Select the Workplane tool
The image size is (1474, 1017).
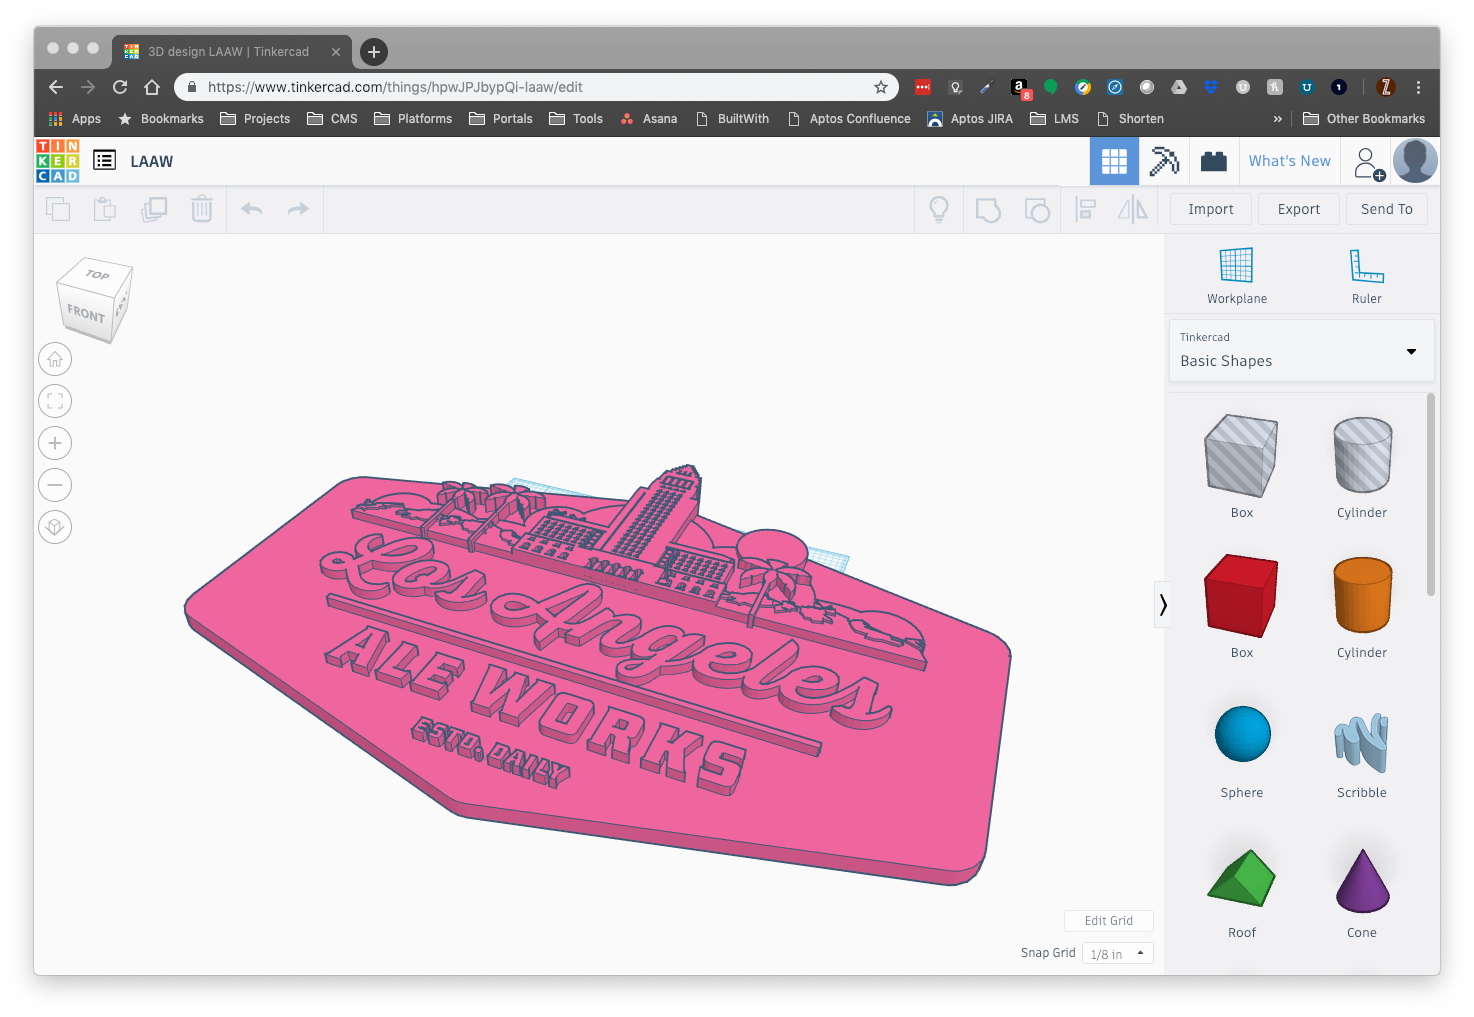(x=1237, y=276)
